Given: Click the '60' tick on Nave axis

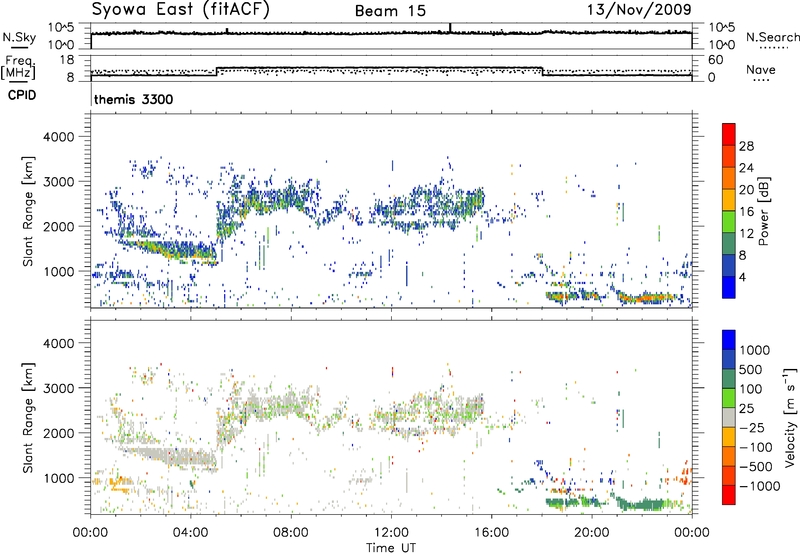Looking at the screenshot, I should pos(715,60).
